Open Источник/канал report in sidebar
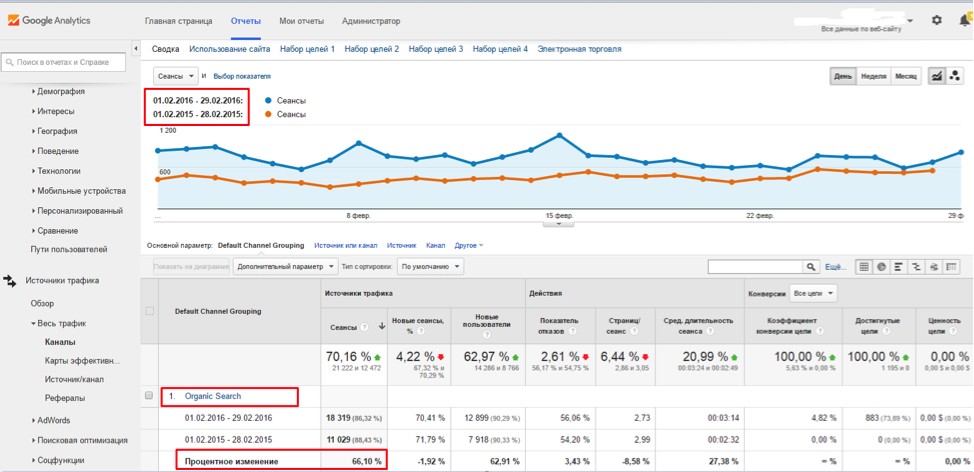Viewport: 974px width, 472px height. pos(76,379)
